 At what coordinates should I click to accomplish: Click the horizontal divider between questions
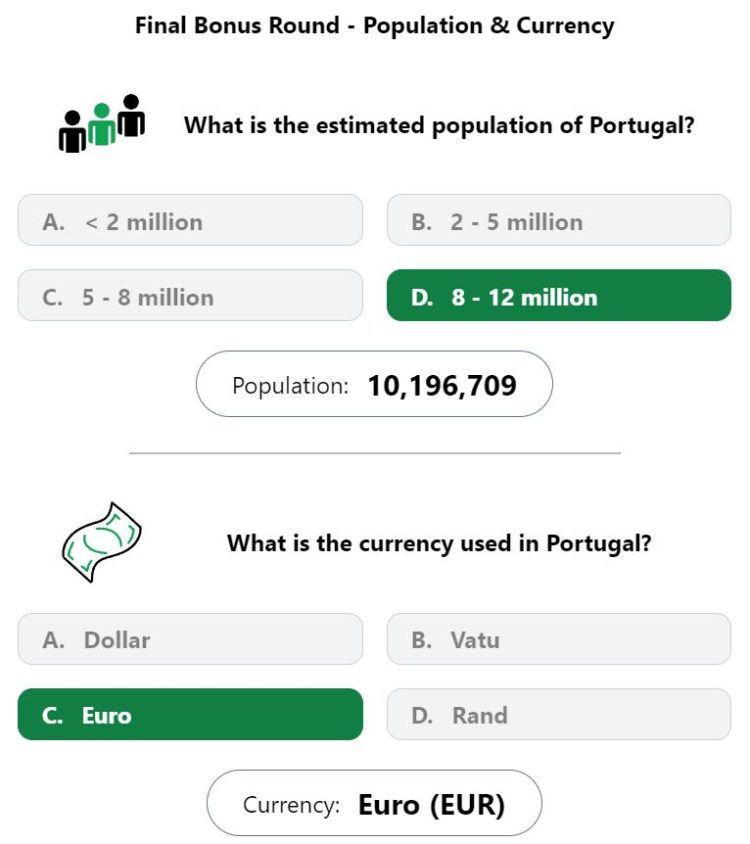[x=375, y=453]
